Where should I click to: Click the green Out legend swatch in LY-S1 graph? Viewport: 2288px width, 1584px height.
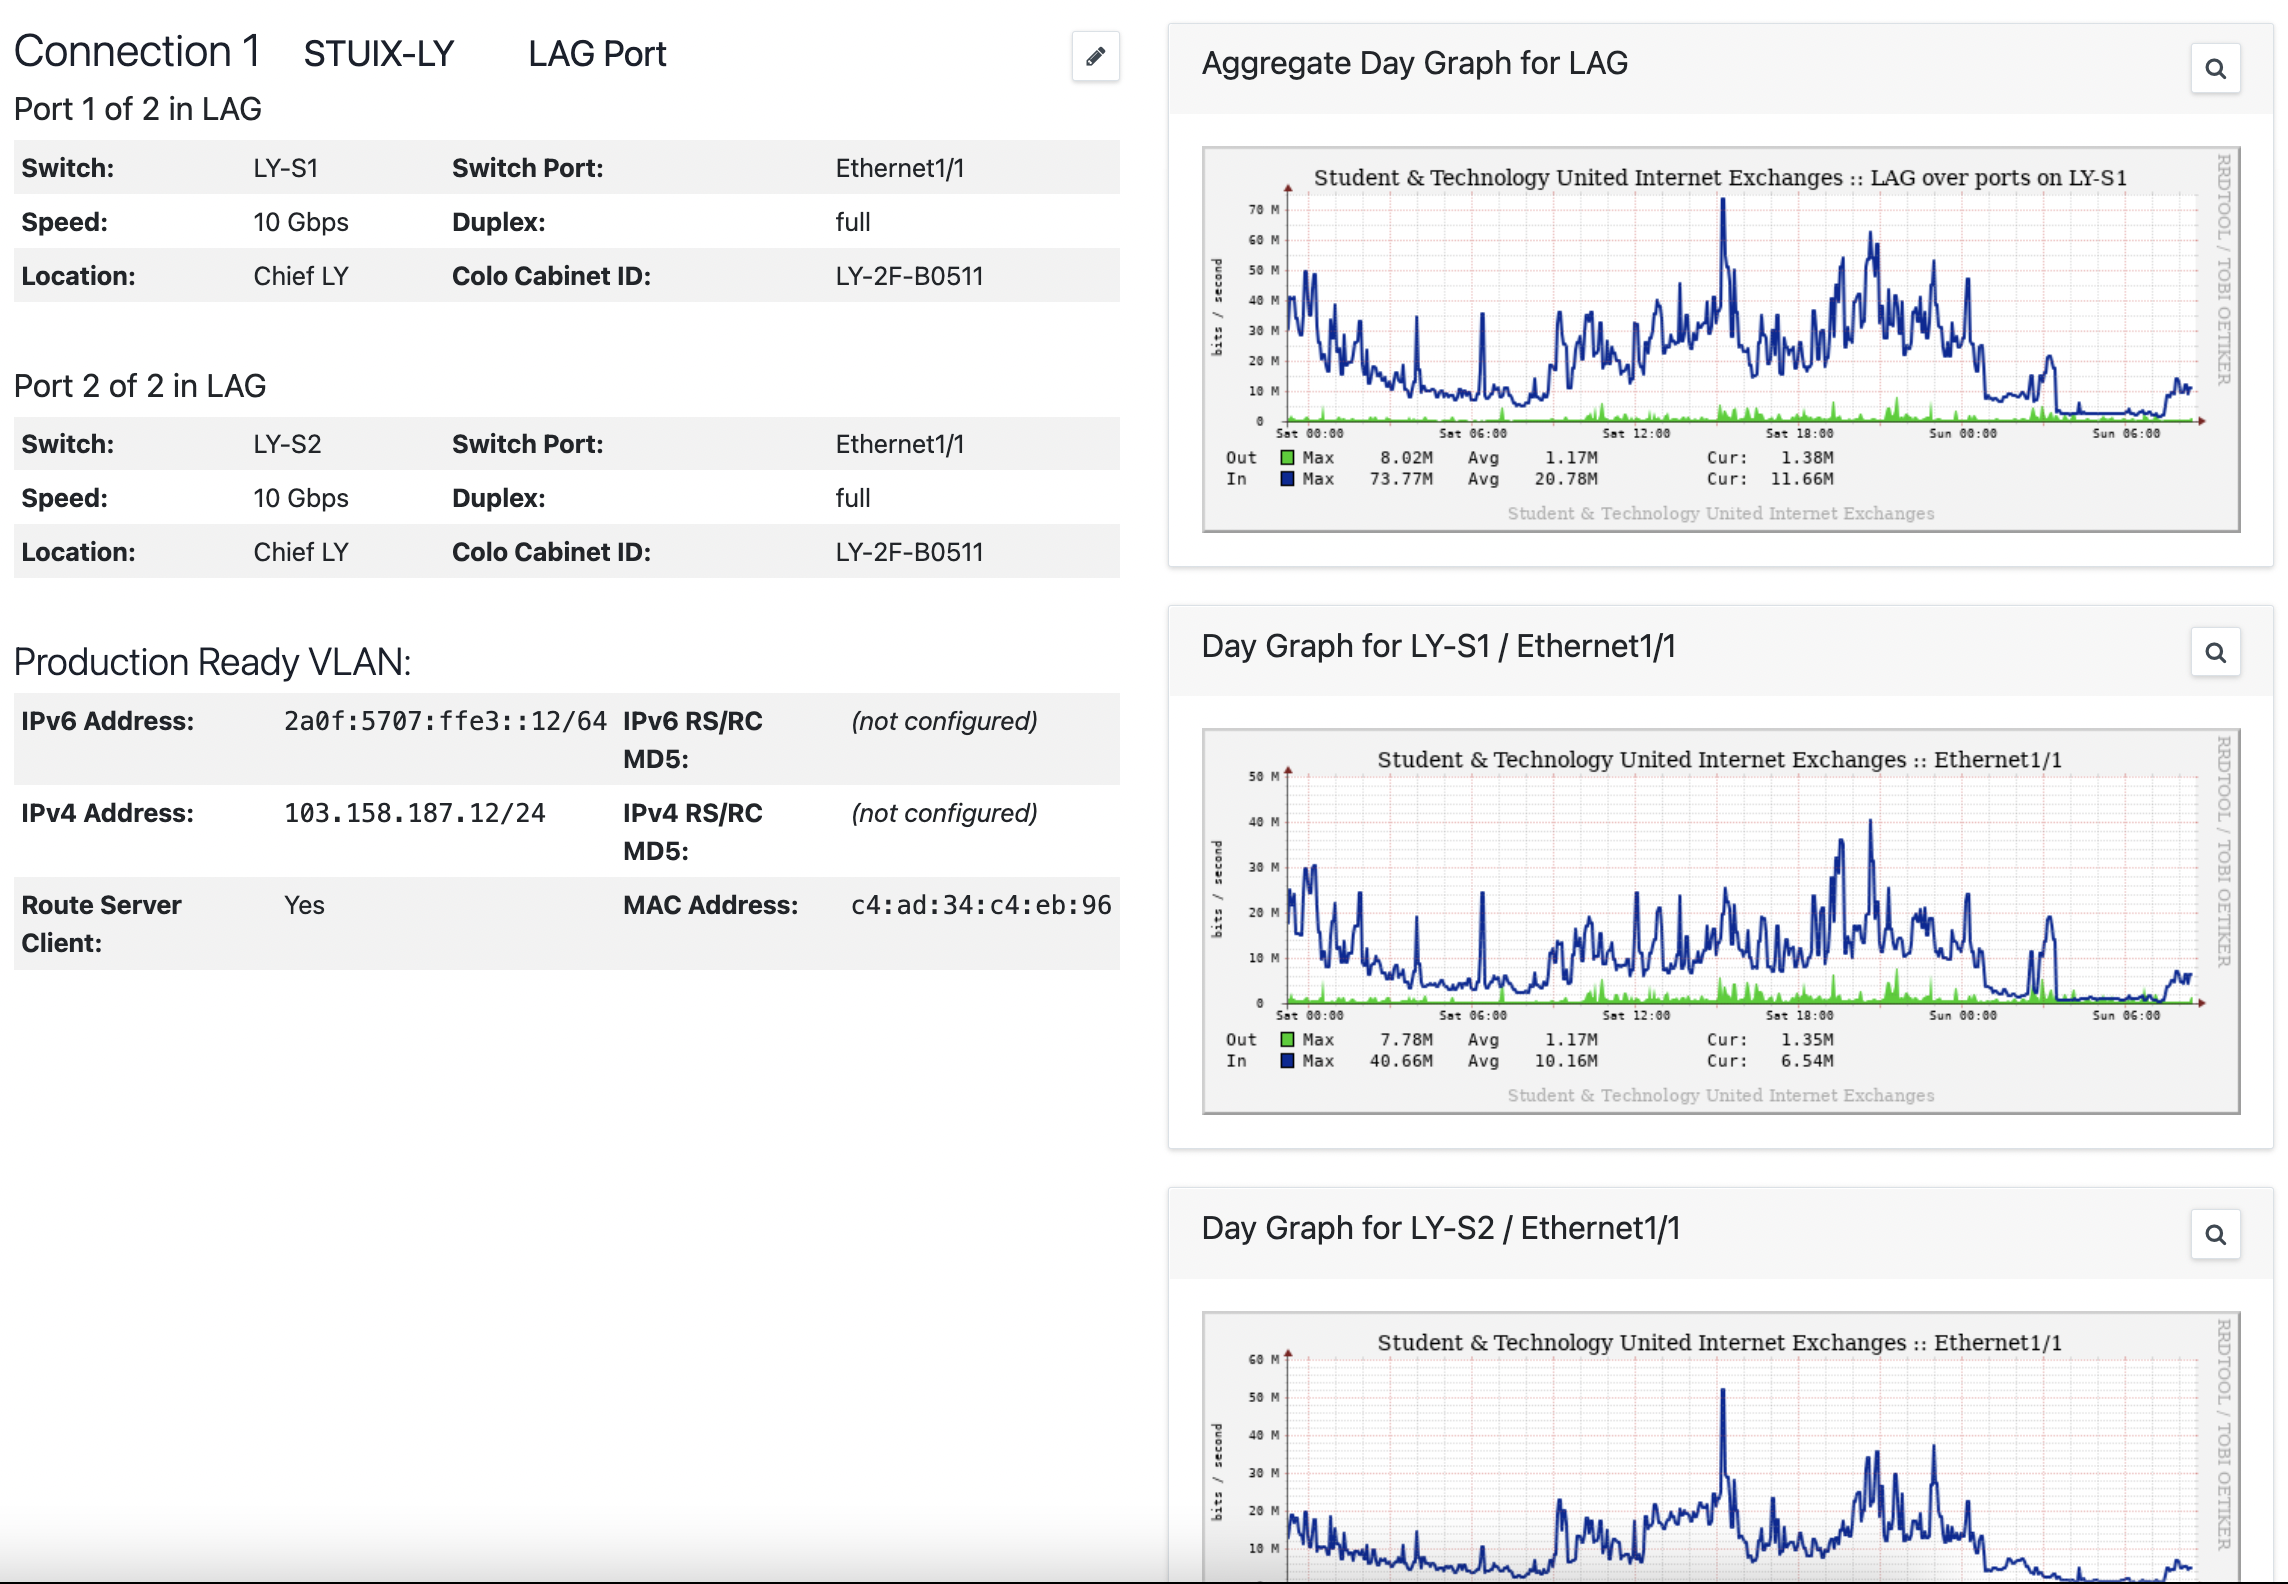click(1288, 1040)
